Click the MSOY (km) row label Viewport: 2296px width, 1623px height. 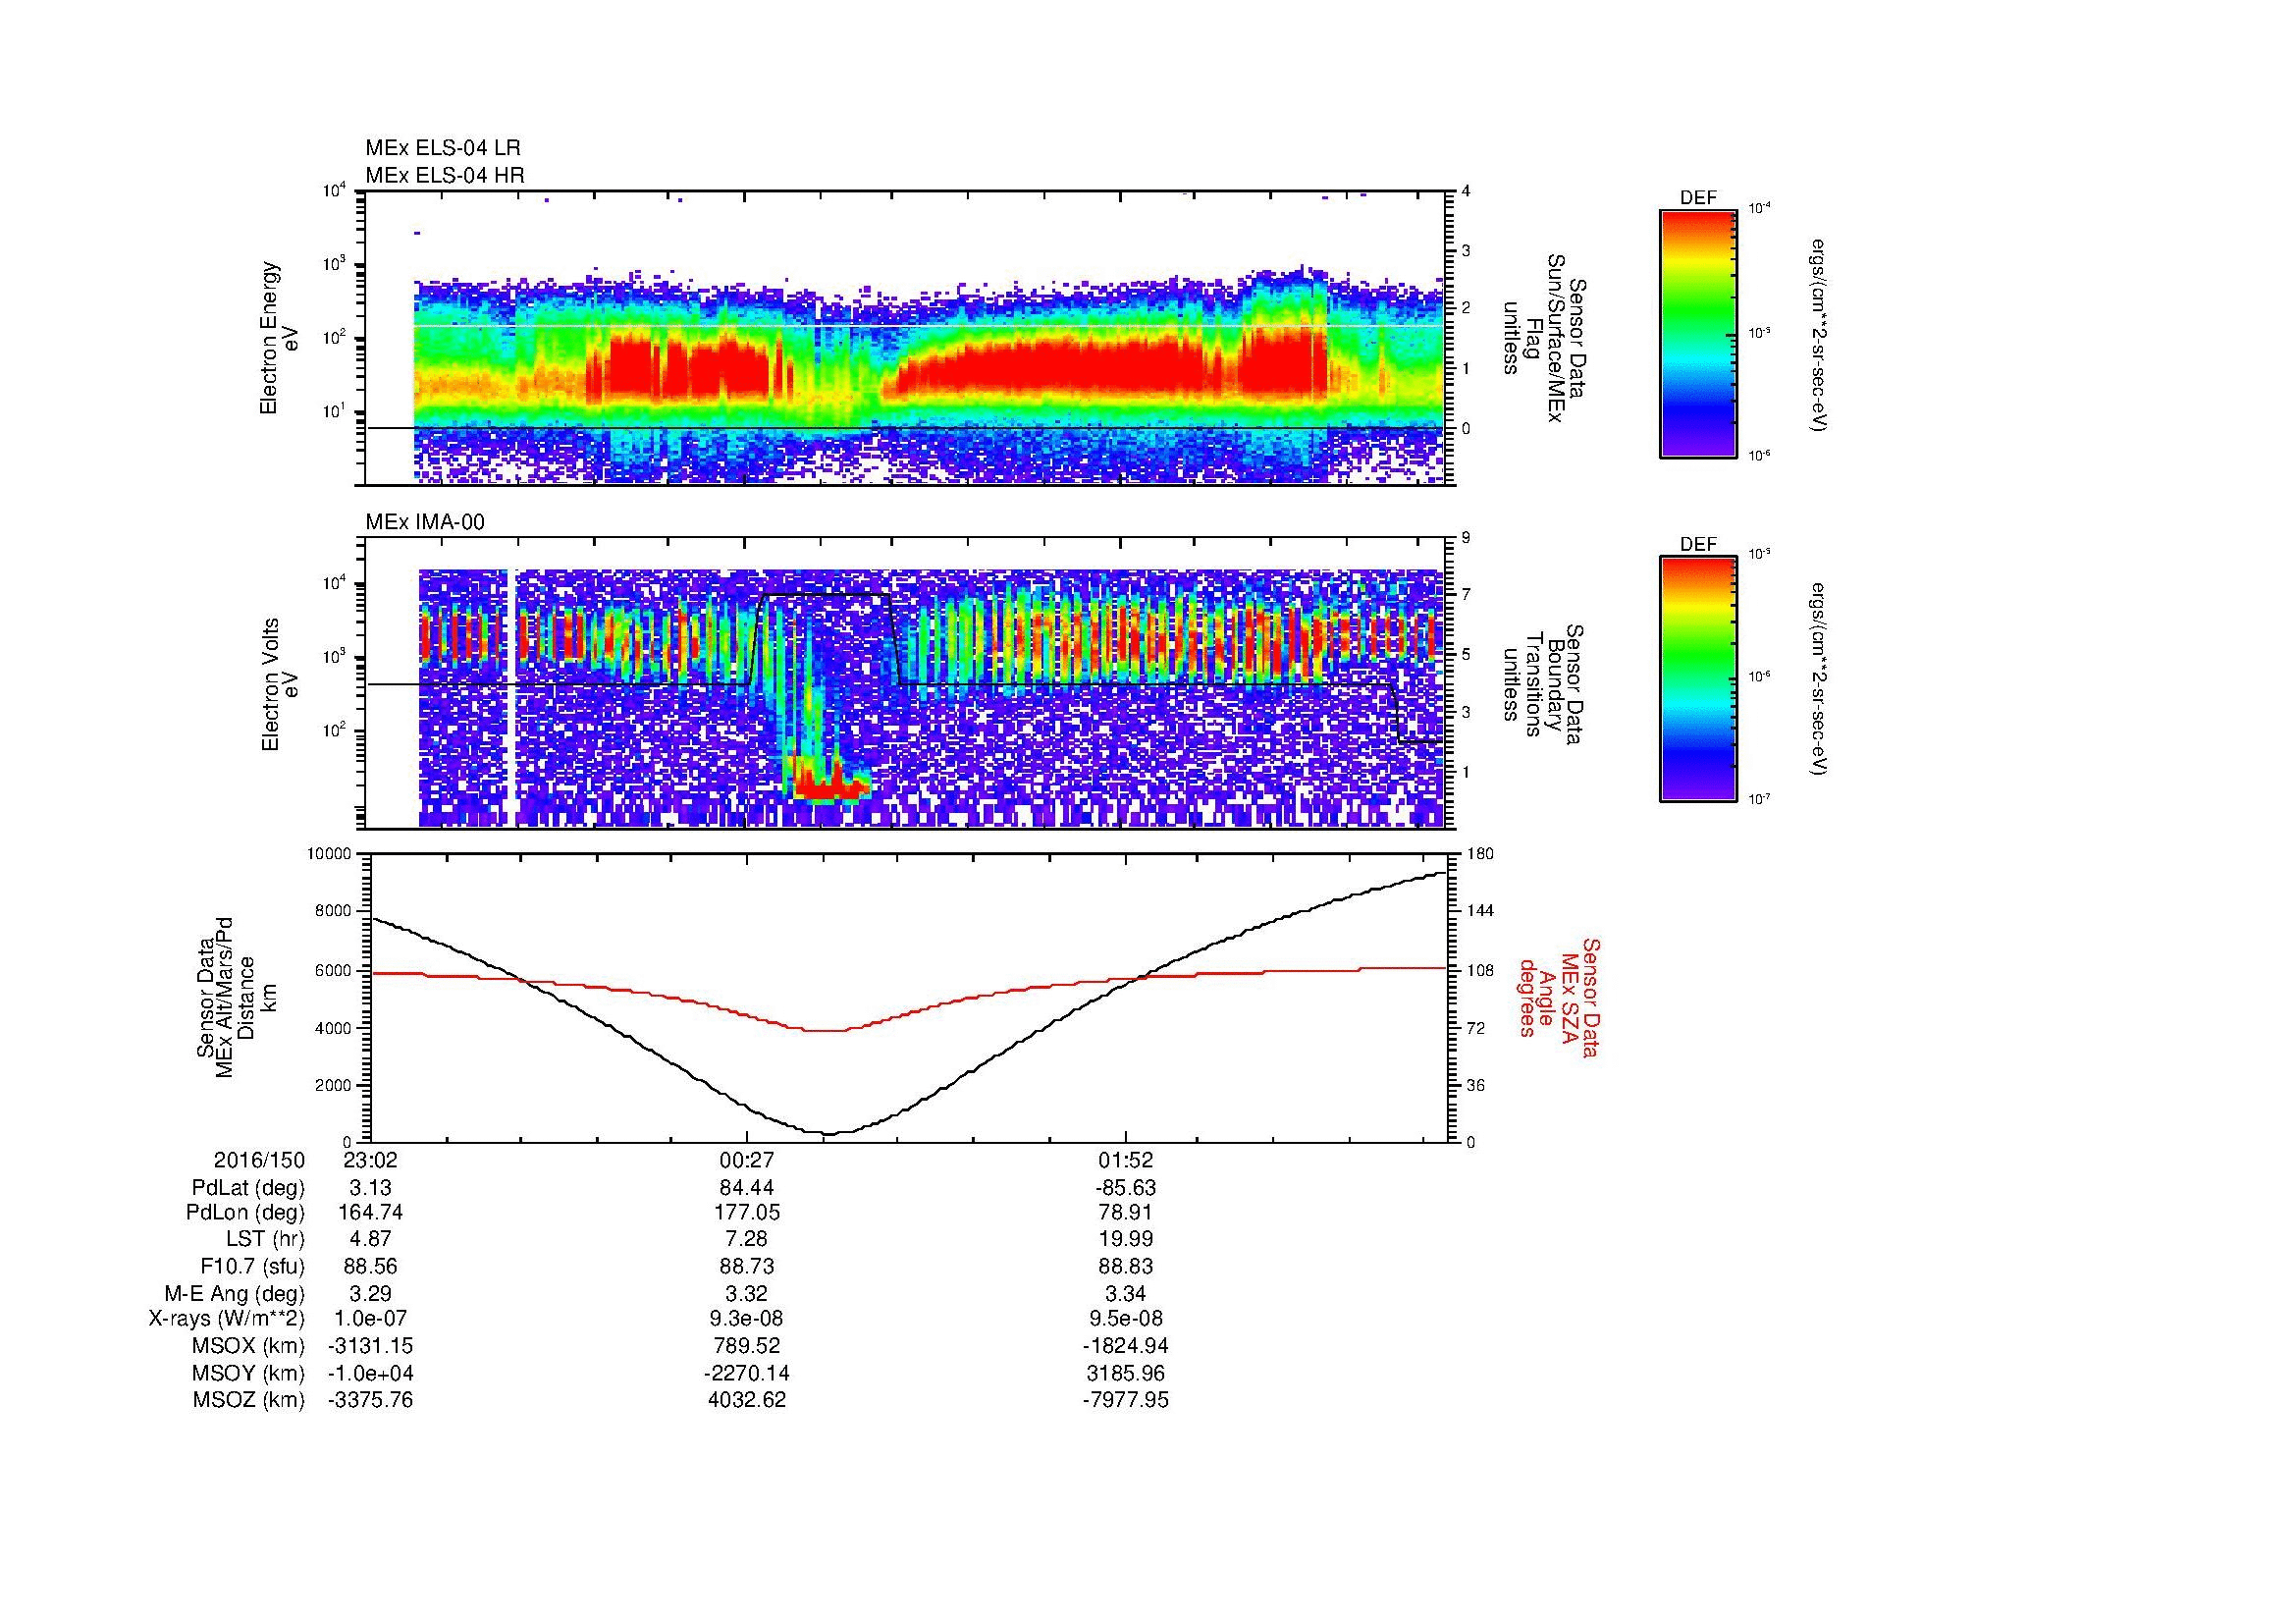pyautogui.click(x=249, y=1373)
